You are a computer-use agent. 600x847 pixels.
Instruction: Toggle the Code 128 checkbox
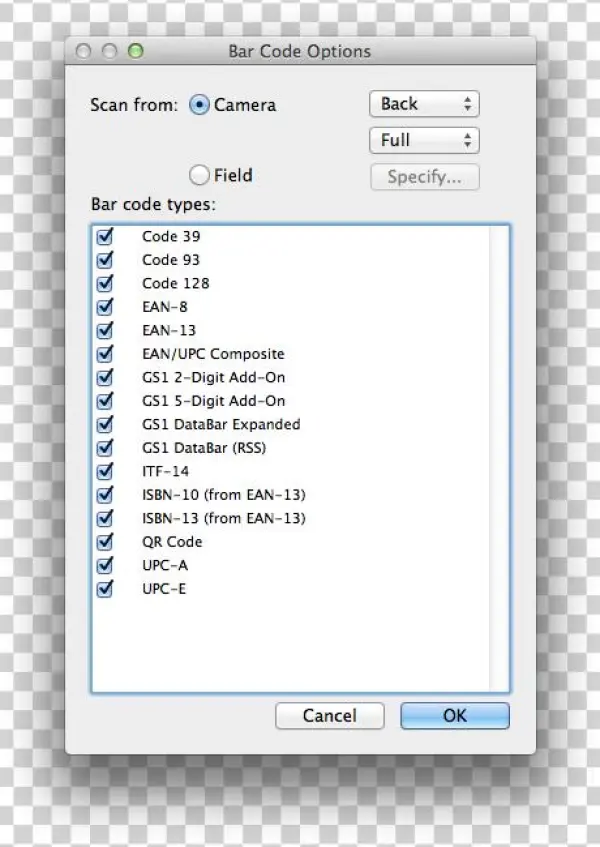click(105, 283)
